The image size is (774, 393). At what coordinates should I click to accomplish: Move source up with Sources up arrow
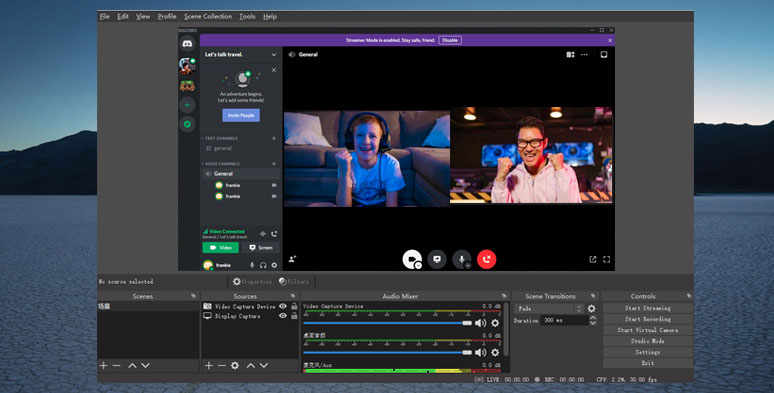251,365
